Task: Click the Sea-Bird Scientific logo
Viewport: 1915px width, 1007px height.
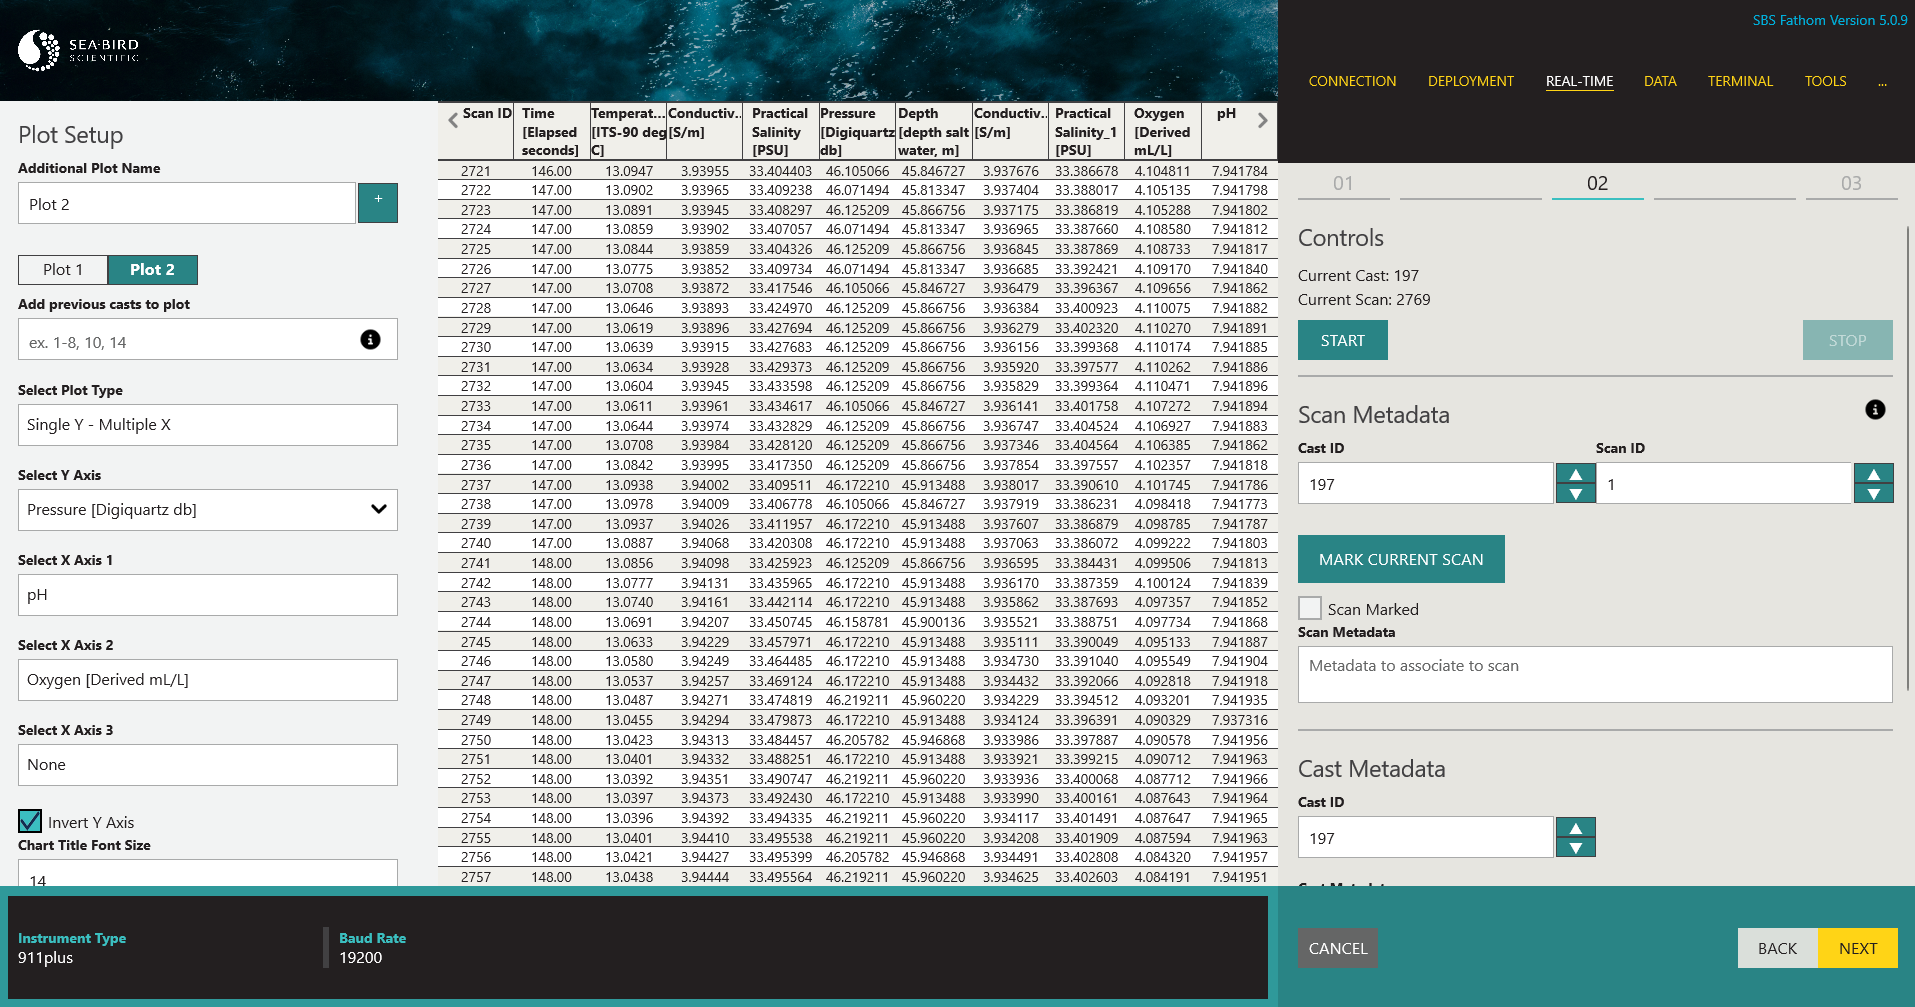Action: point(79,50)
